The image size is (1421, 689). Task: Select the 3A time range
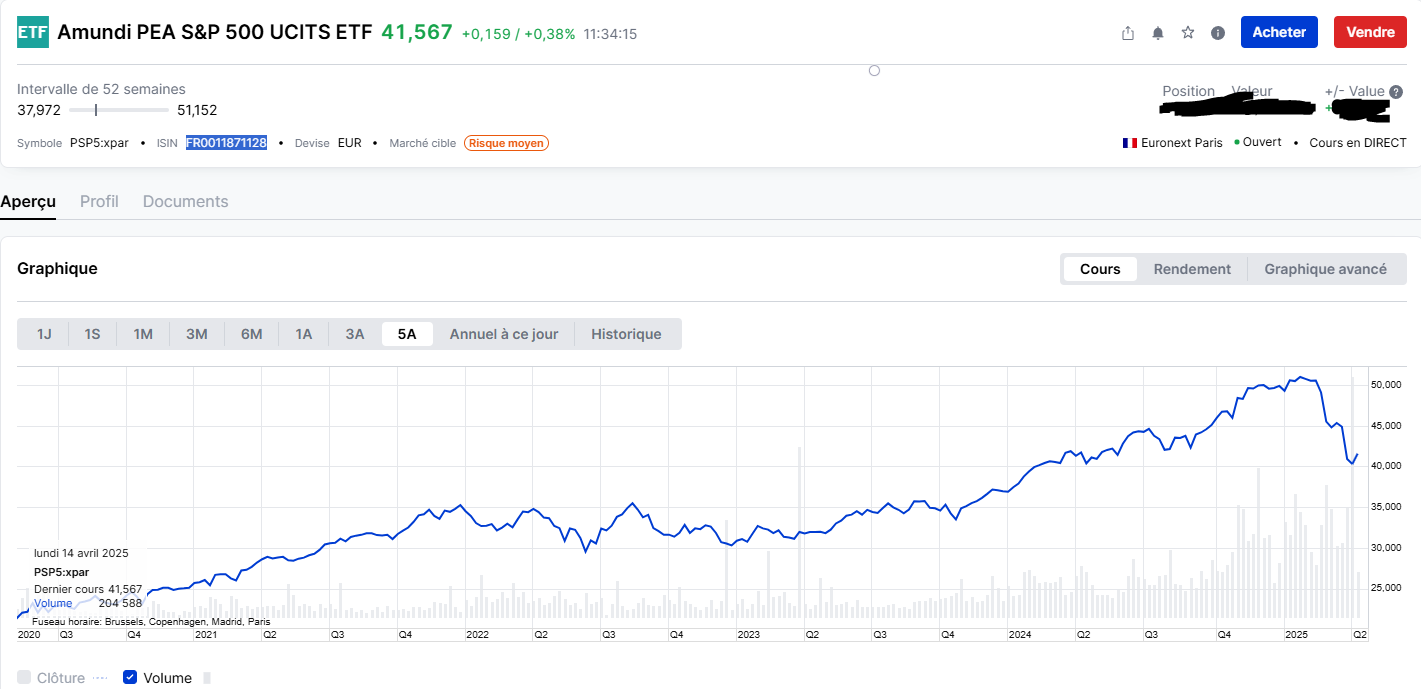(355, 334)
